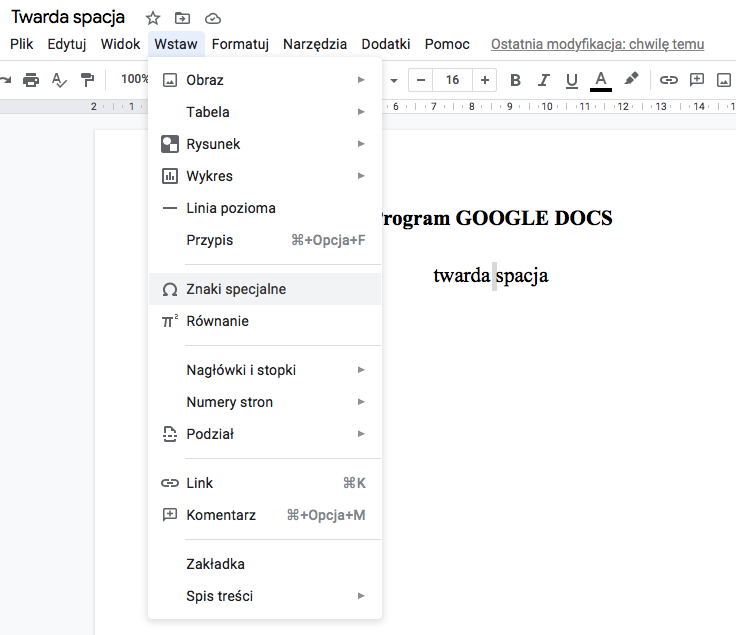Click the font size input field
Screen dimensions: 736x635
click(453, 80)
